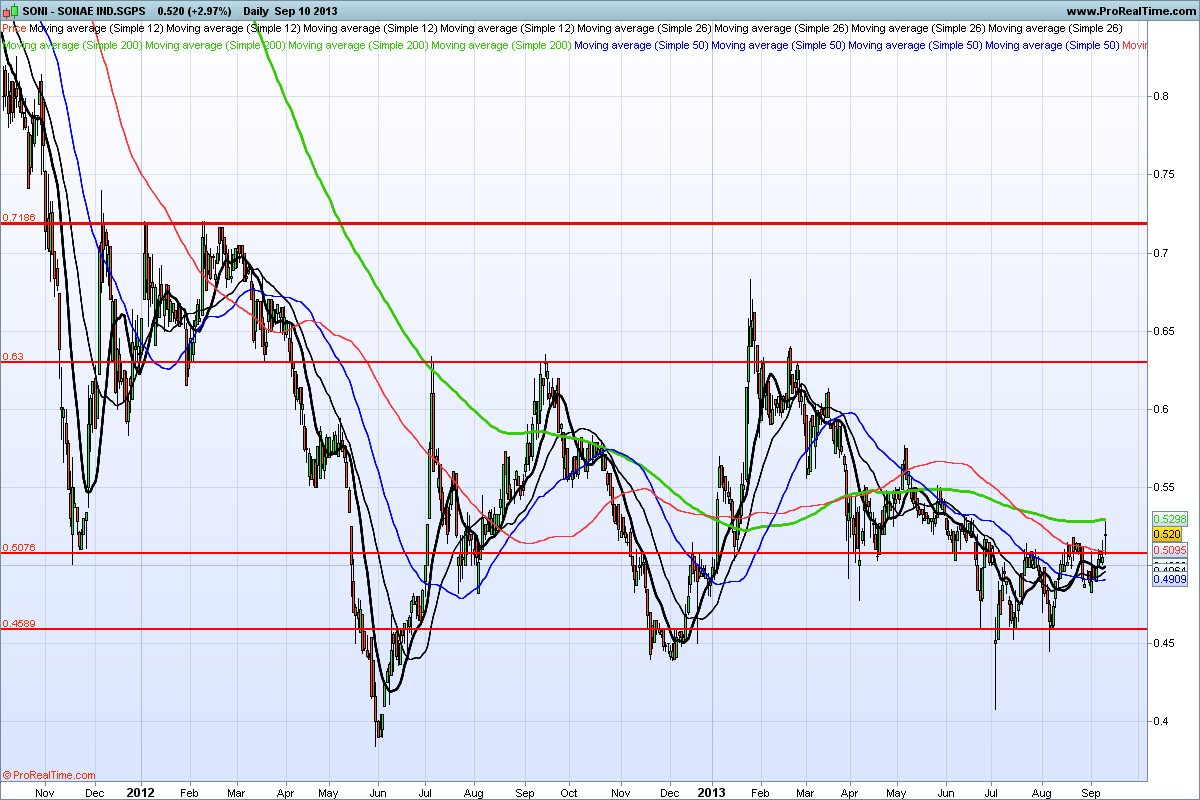Image resolution: width=1200 pixels, height=800 pixels.
Task: Click the 0.7 price axis label
Action: point(1161,253)
